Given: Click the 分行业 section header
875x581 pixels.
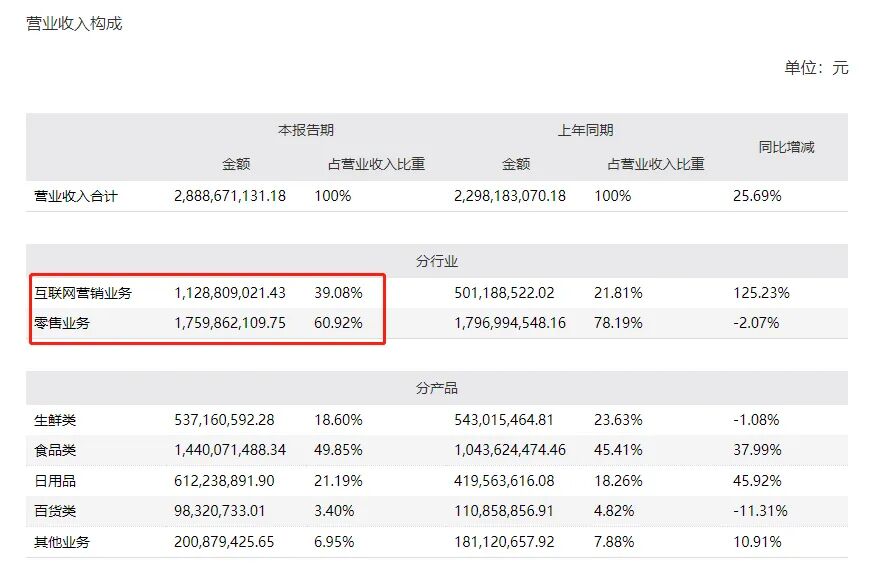Looking at the screenshot, I should pos(437,261).
